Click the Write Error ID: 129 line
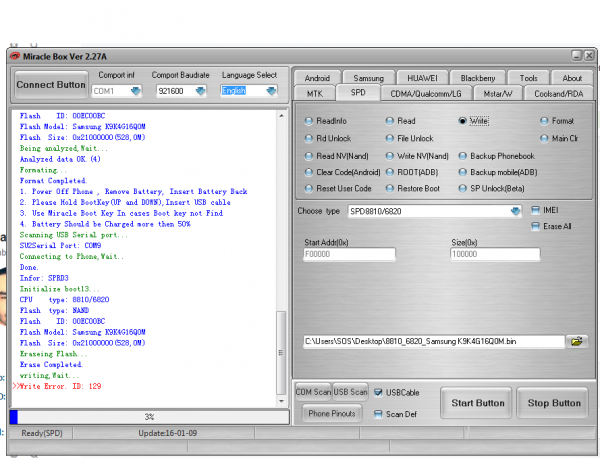Image resolution: width=600 pixels, height=459 pixels. tap(58, 386)
